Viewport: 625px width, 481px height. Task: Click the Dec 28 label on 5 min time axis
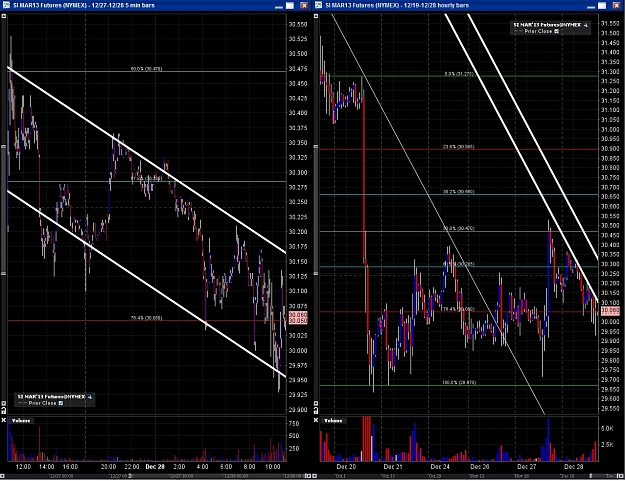point(155,467)
